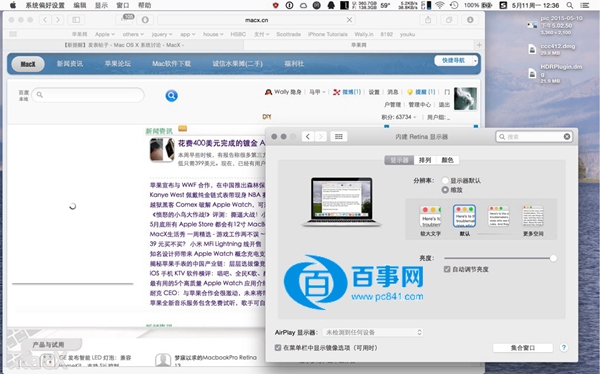Expand the jquery bookmarks folder

[162, 34]
